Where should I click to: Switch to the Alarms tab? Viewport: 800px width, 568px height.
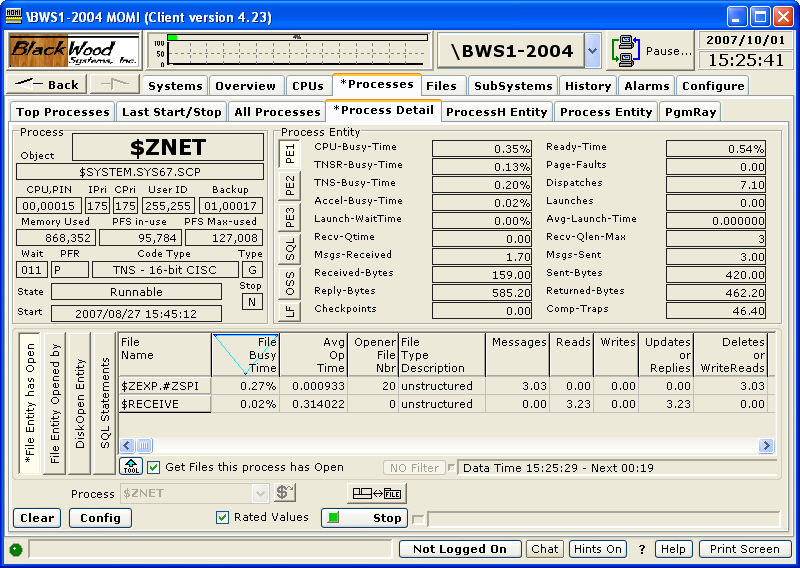click(646, 86)
